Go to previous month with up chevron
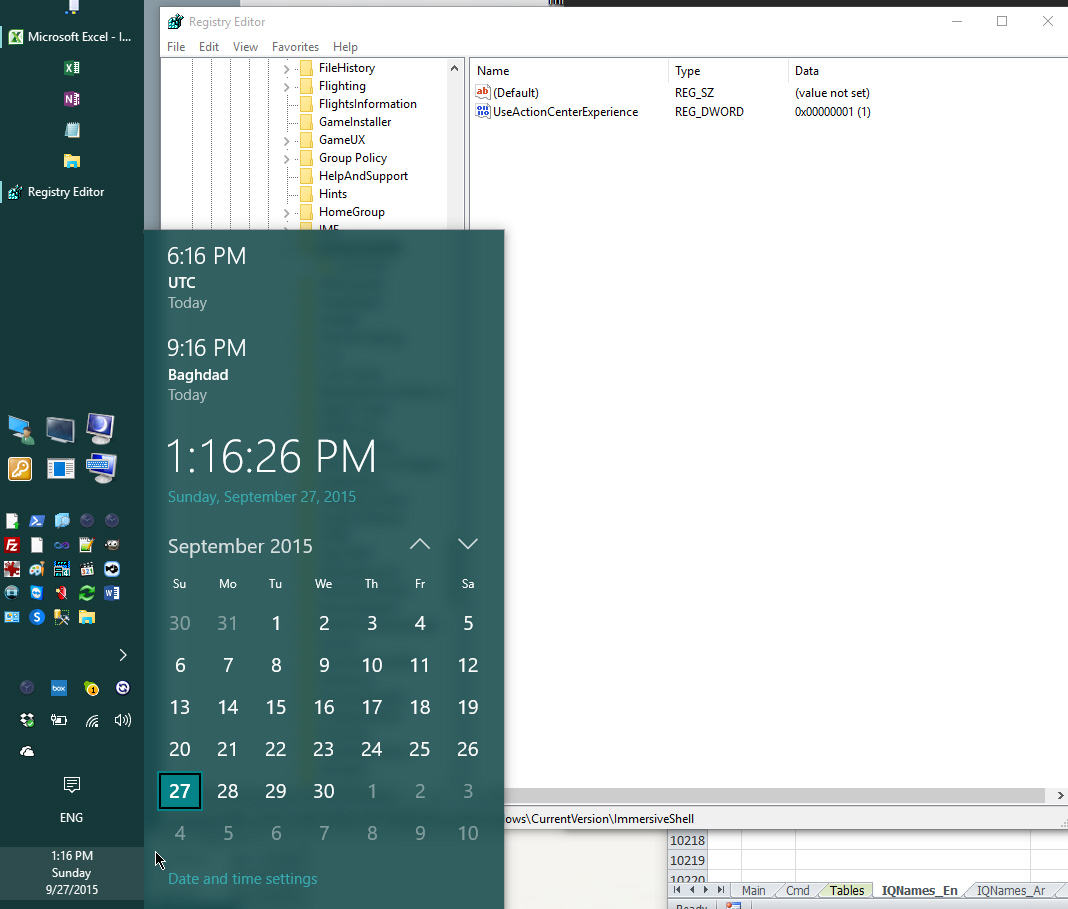Viewport: 1068px width, 909px height. [x=420, y=544]
